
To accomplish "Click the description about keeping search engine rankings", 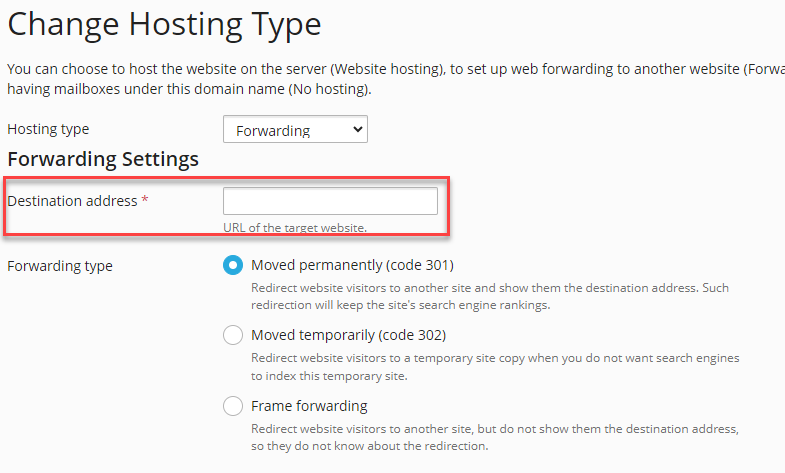I will pyautogui.click(x=490, y=296).
